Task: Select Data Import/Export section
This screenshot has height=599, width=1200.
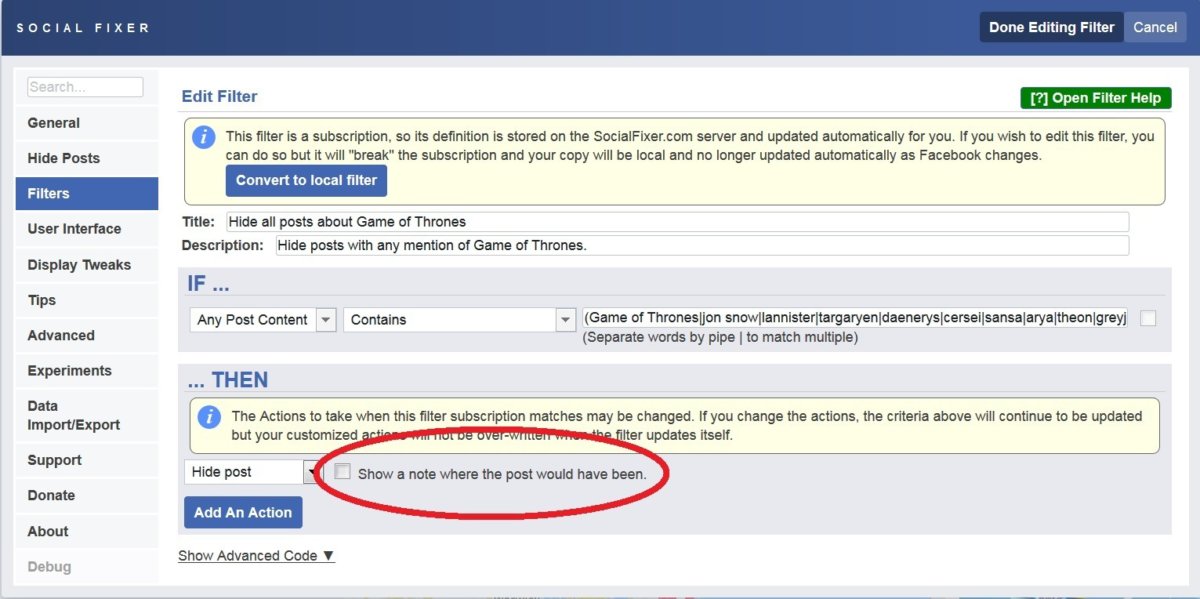Action: click(x=73, y=415)
